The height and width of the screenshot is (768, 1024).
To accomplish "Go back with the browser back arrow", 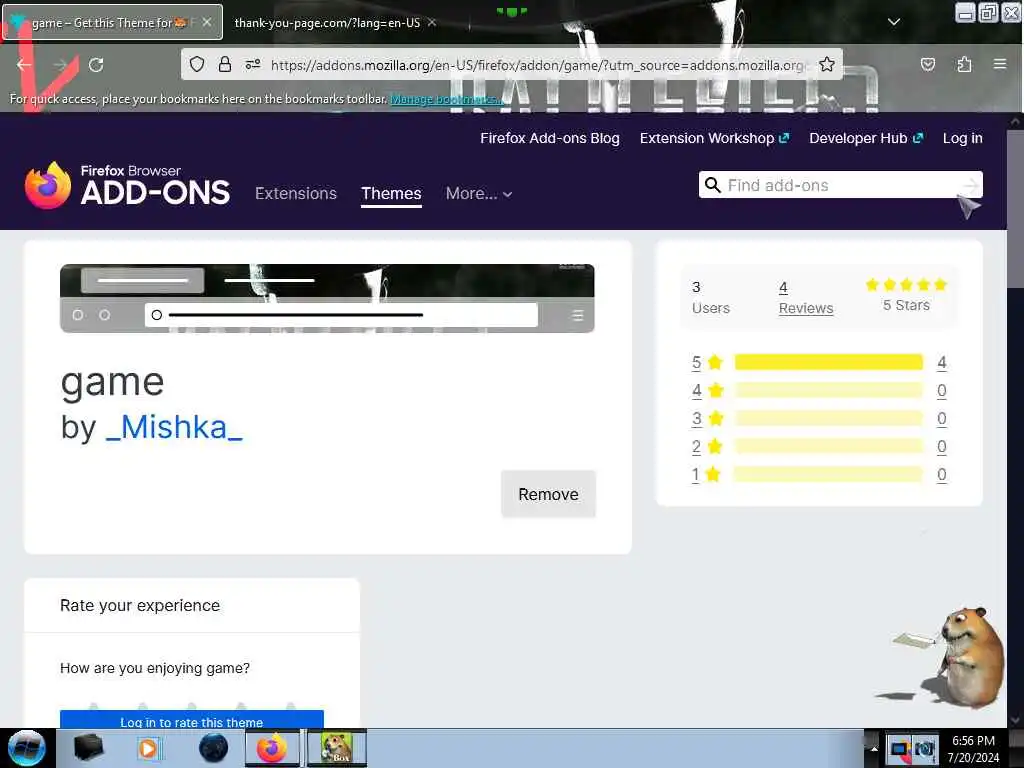I will (24, 65).
